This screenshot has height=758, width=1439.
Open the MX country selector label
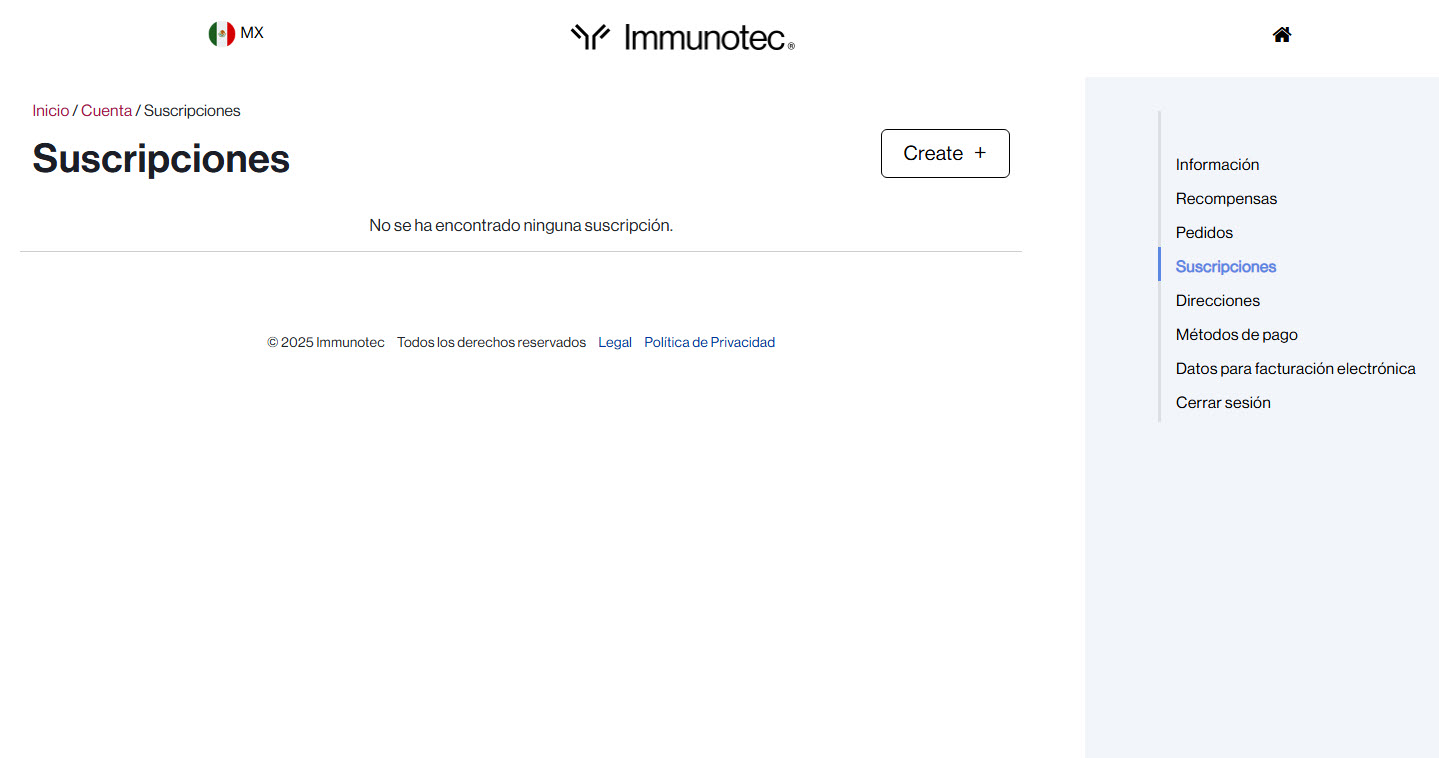click(252, 33)
